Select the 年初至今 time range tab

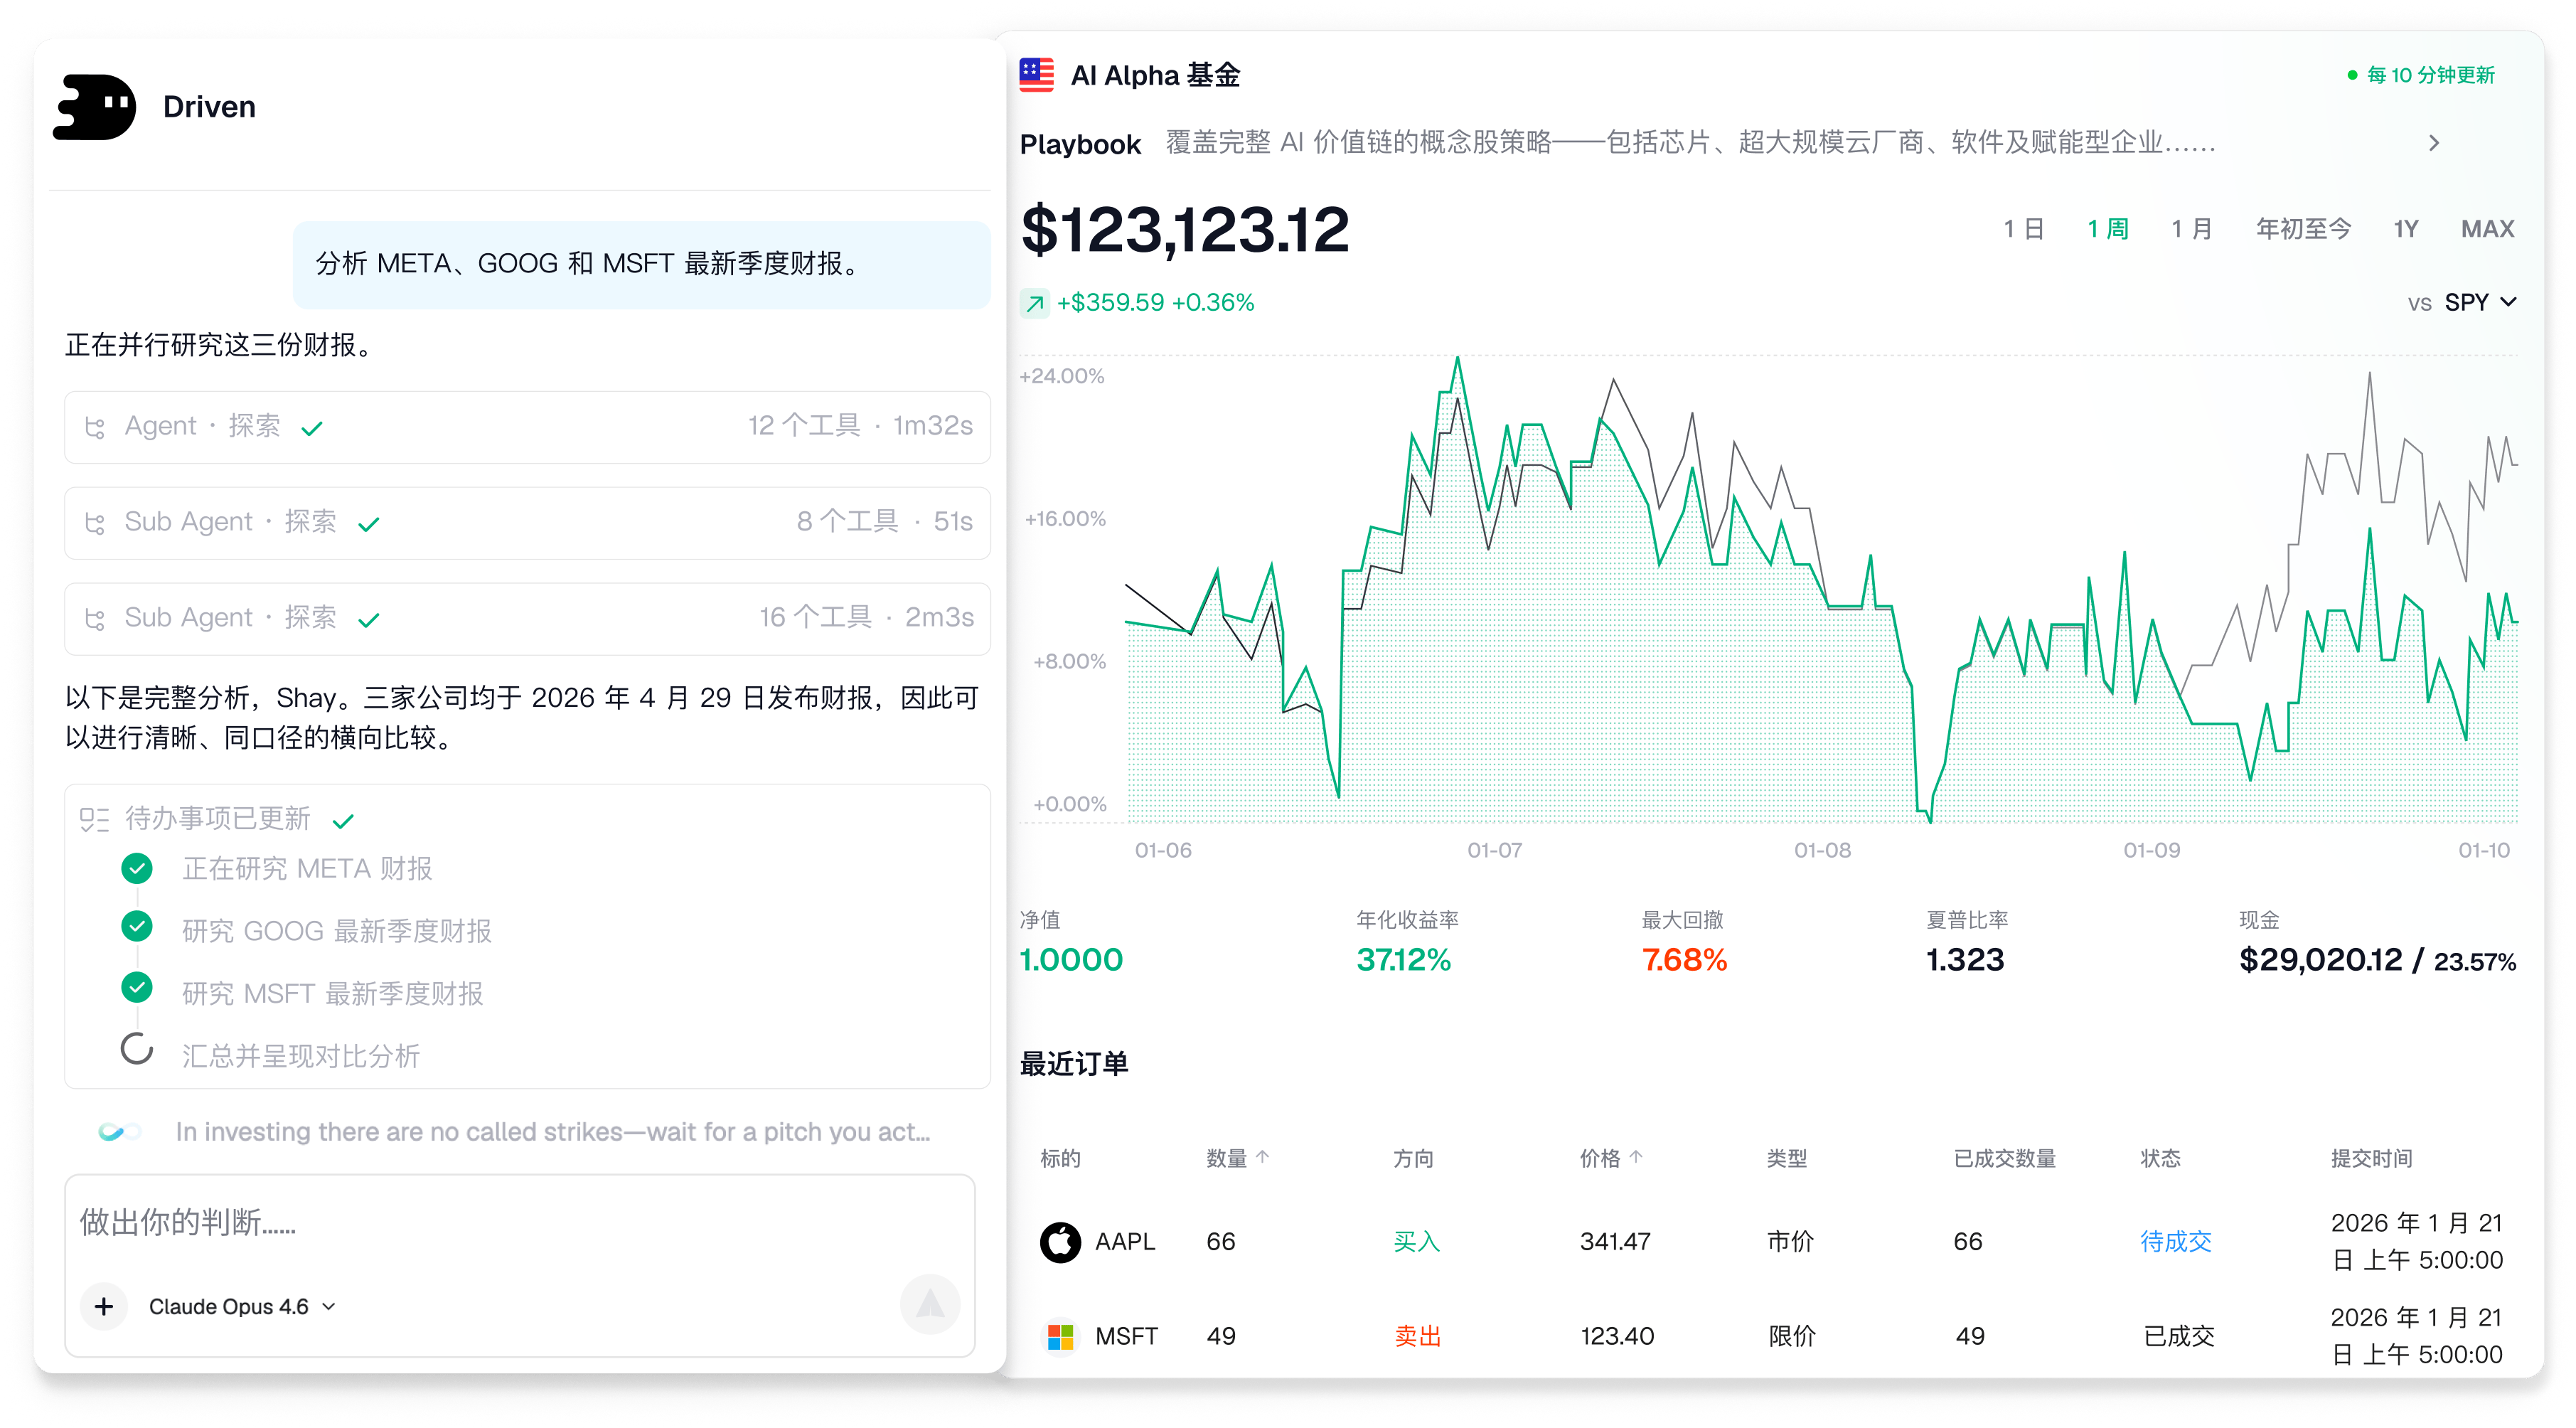click(x=2303, y=229)
